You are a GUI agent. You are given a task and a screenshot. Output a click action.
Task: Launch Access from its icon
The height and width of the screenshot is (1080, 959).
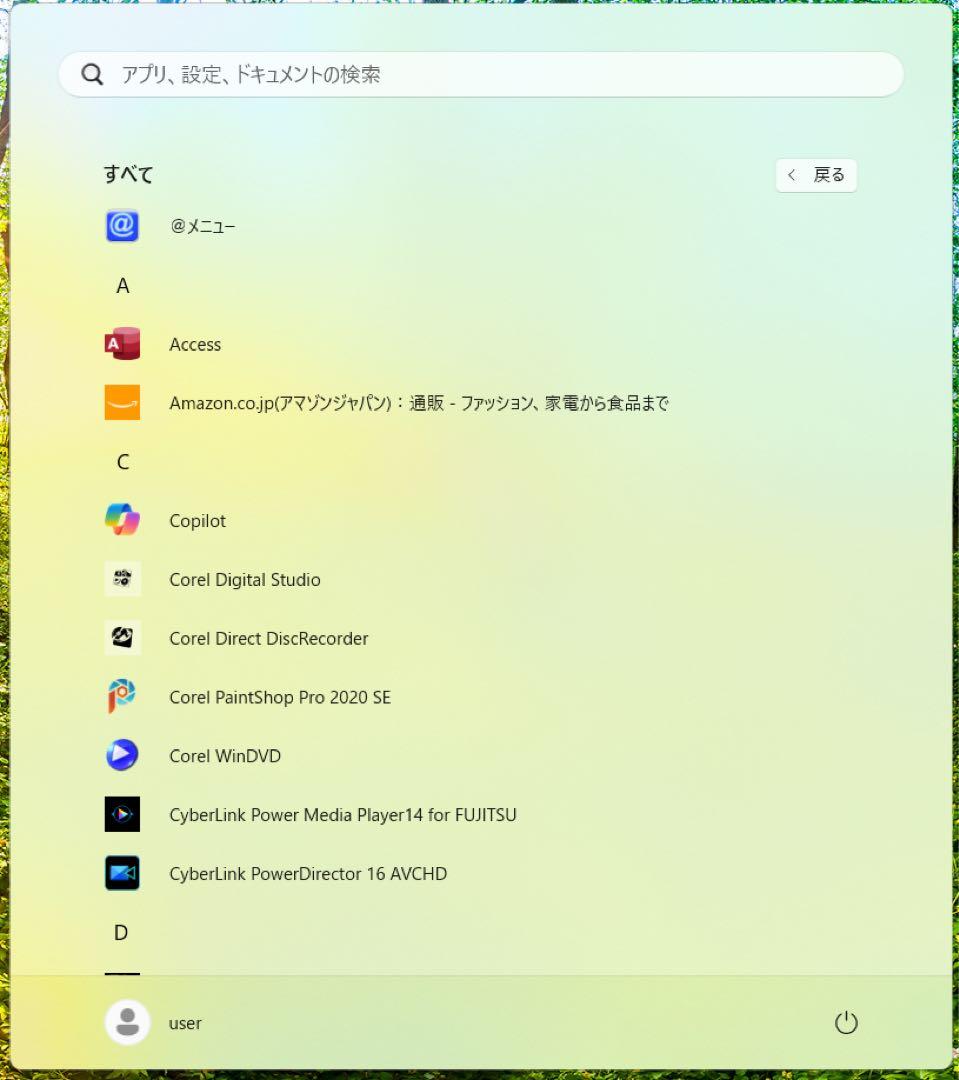tap(122, 344)
